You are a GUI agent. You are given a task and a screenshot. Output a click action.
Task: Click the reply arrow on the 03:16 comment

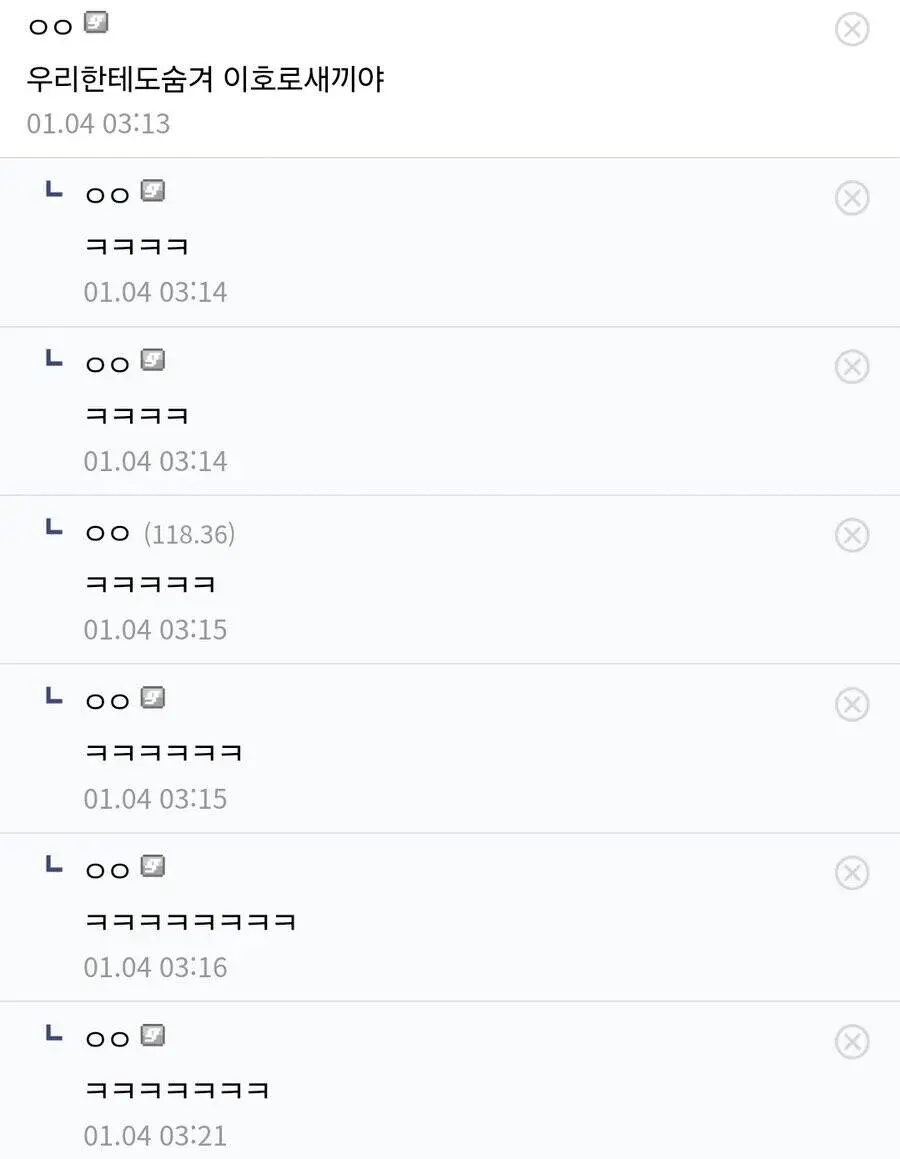coord(54,865)
